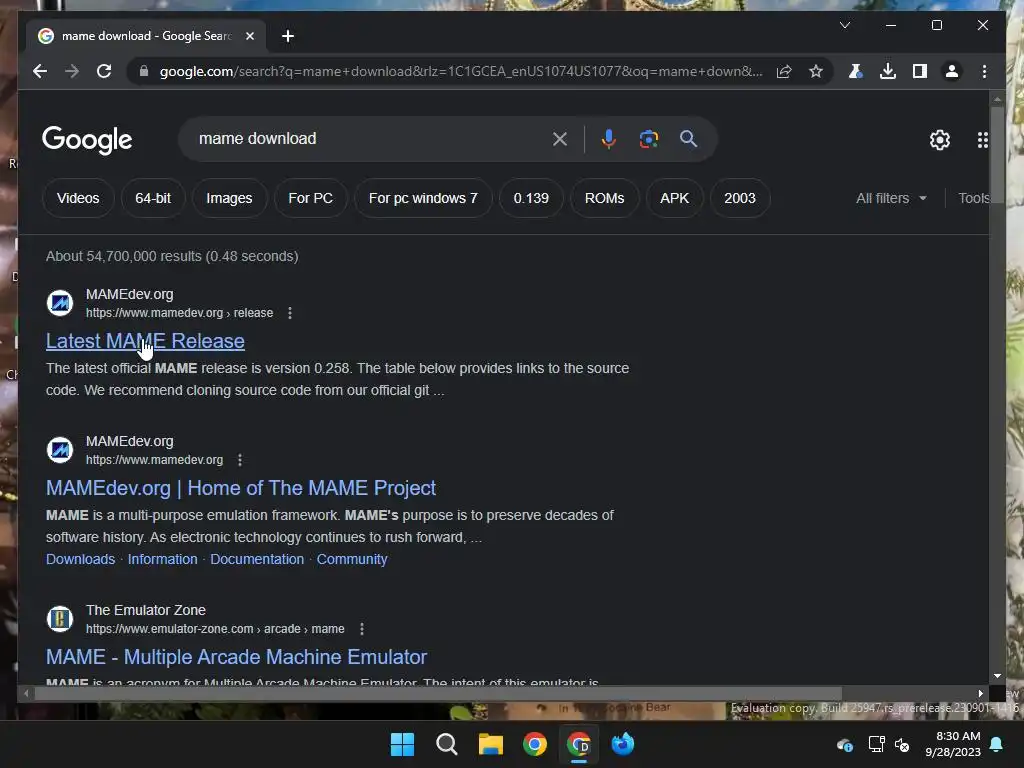Open the Downloads sitelink
This screenshot has width=1024, height=768.
(80, 559)
